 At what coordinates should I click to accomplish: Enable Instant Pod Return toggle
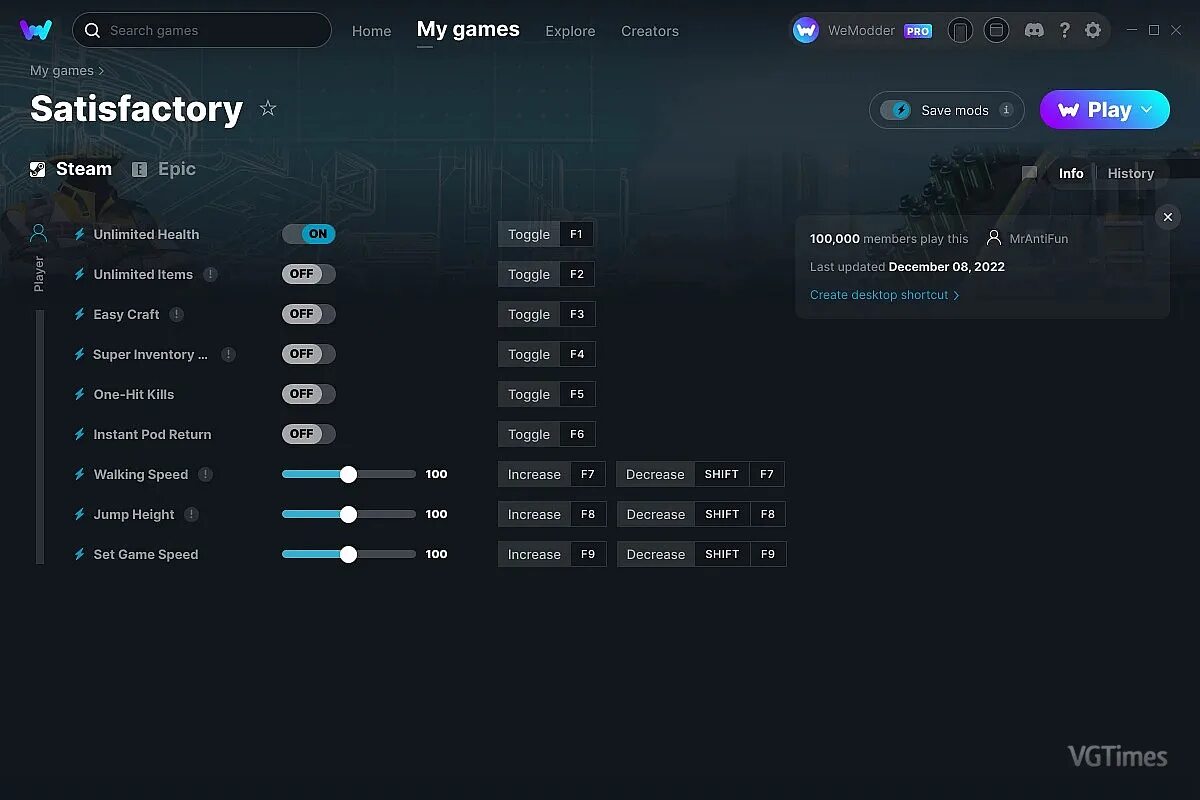(308, 434)
